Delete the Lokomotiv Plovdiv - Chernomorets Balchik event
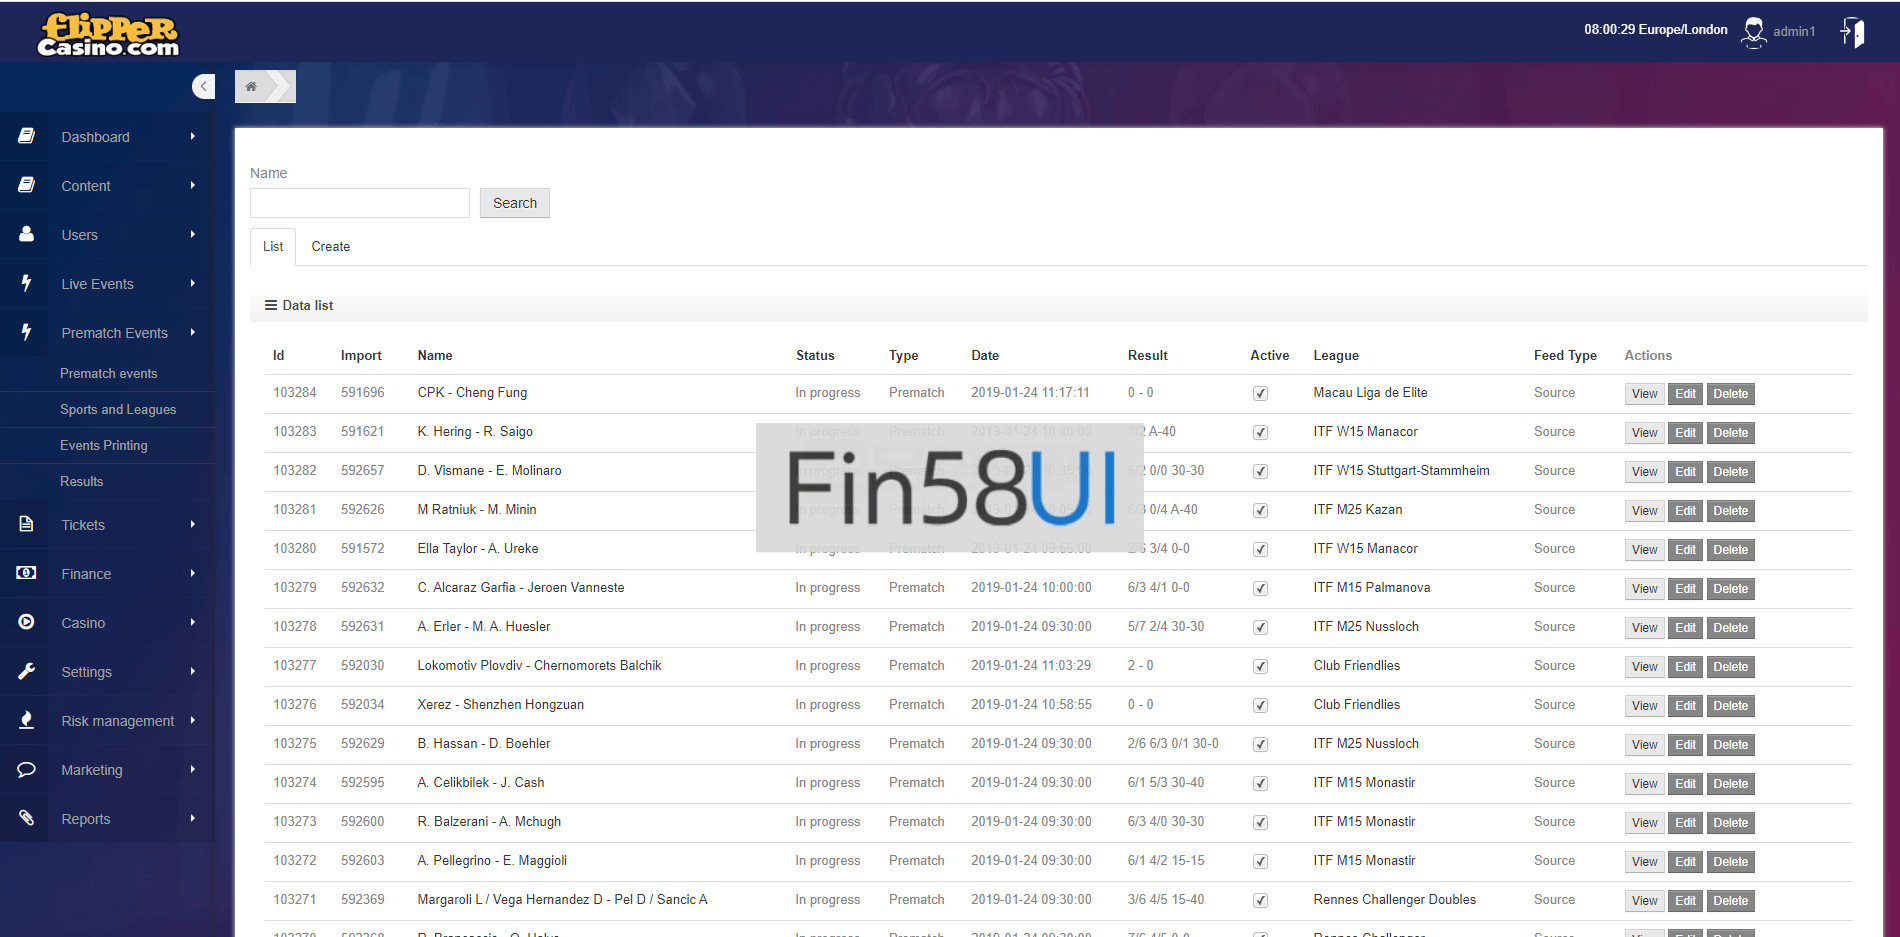 tap(1730, 667)
